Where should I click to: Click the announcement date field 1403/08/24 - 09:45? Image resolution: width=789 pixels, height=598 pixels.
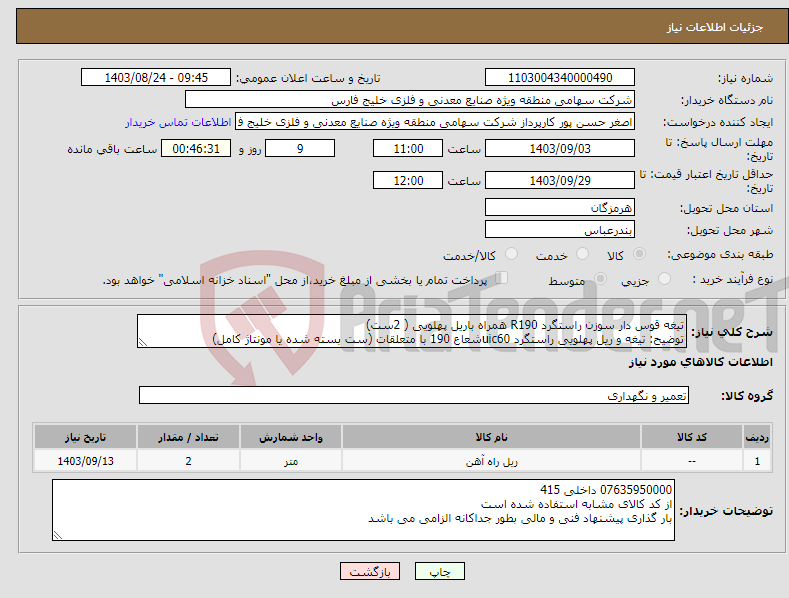coord(155,78)
